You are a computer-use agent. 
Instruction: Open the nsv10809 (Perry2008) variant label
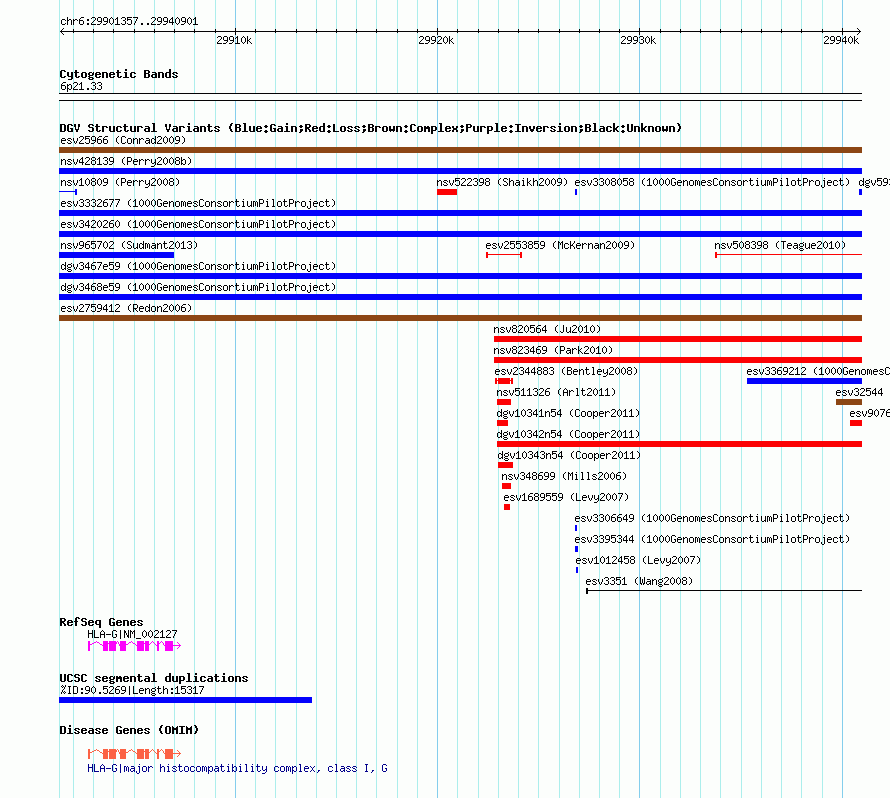pos(120,182)
